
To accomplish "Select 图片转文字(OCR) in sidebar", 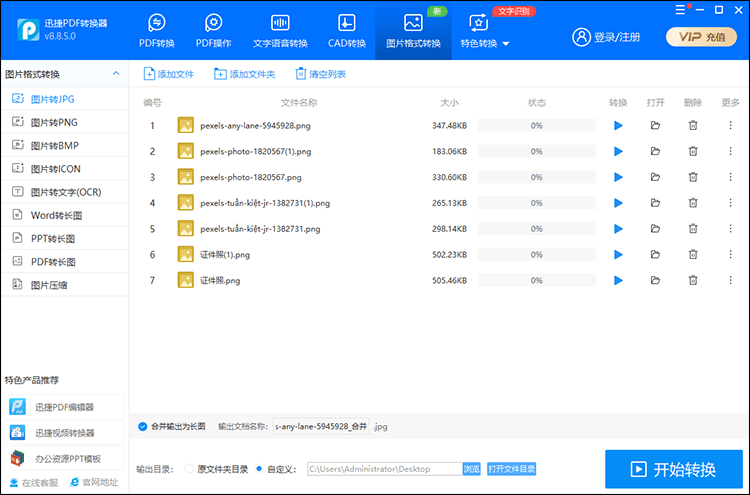I will coord(65,192).
